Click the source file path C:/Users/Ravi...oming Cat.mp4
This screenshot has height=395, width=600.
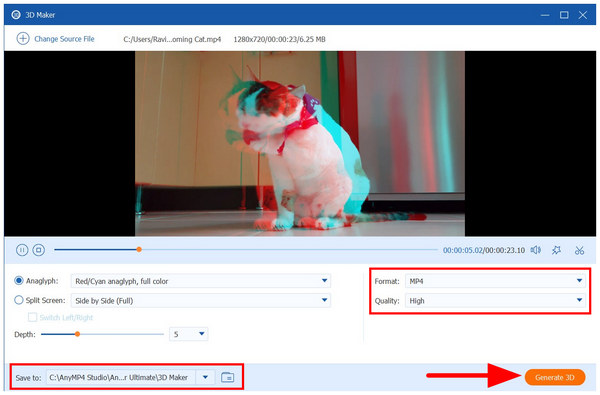point(172,39)
